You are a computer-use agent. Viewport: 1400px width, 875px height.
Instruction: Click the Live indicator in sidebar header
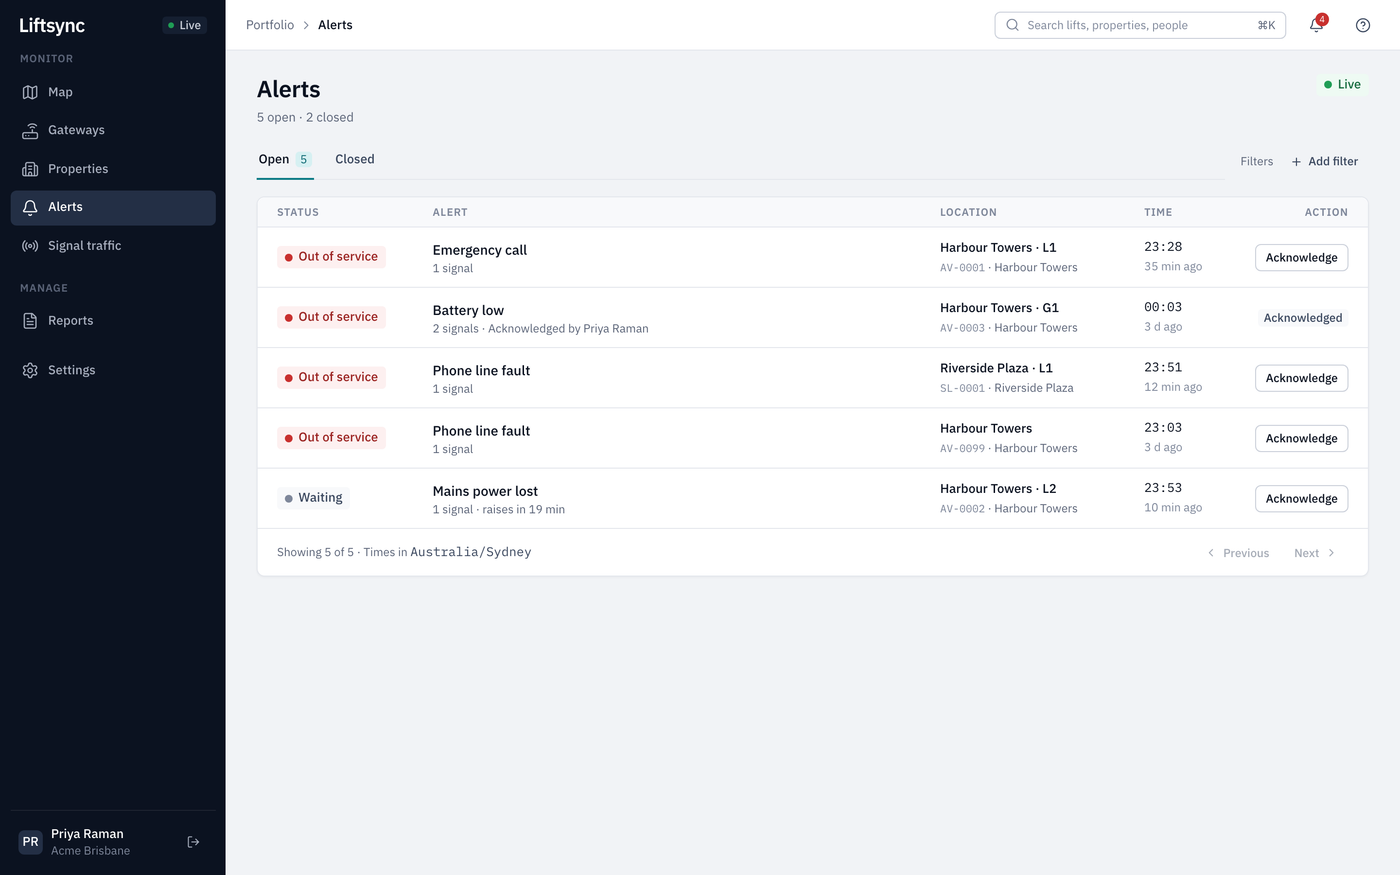pyautogui.click(x=184, y=25)
